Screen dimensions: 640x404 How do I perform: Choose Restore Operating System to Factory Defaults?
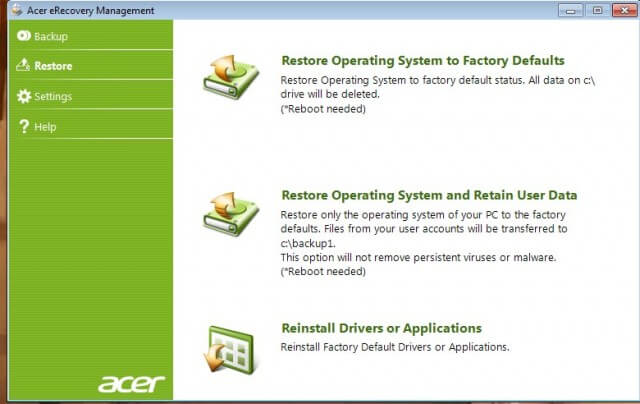[x=423, y=60]
